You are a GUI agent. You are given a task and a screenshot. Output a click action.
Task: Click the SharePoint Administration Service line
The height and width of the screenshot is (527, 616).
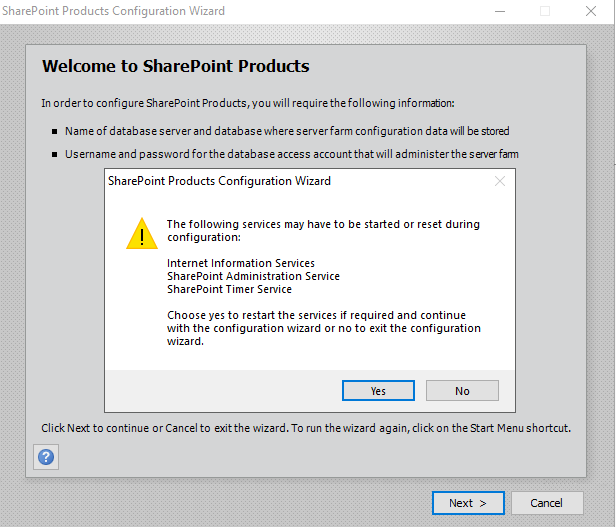[253, 276]
